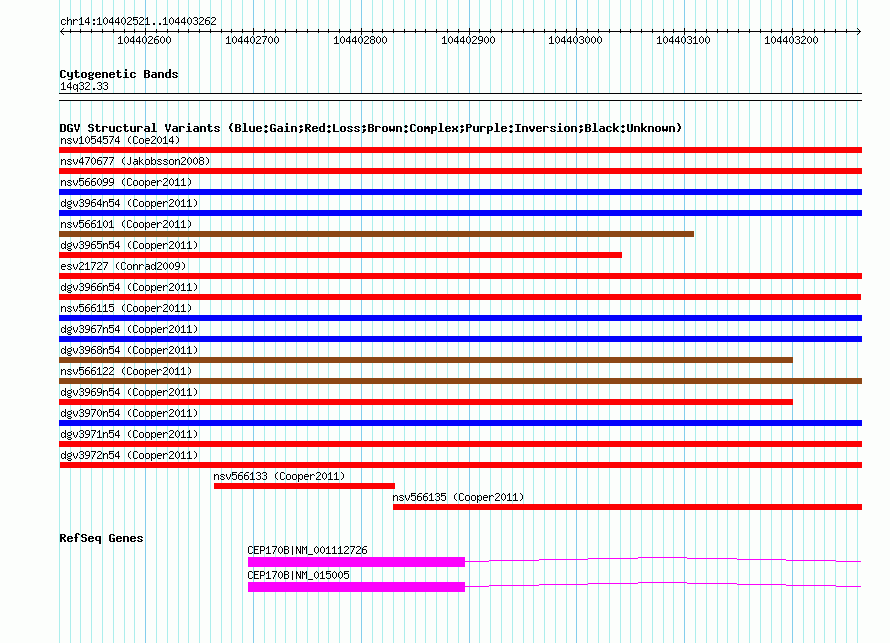
Task: Click the red bar for dgv3966n54
Action: click(460, 297)
